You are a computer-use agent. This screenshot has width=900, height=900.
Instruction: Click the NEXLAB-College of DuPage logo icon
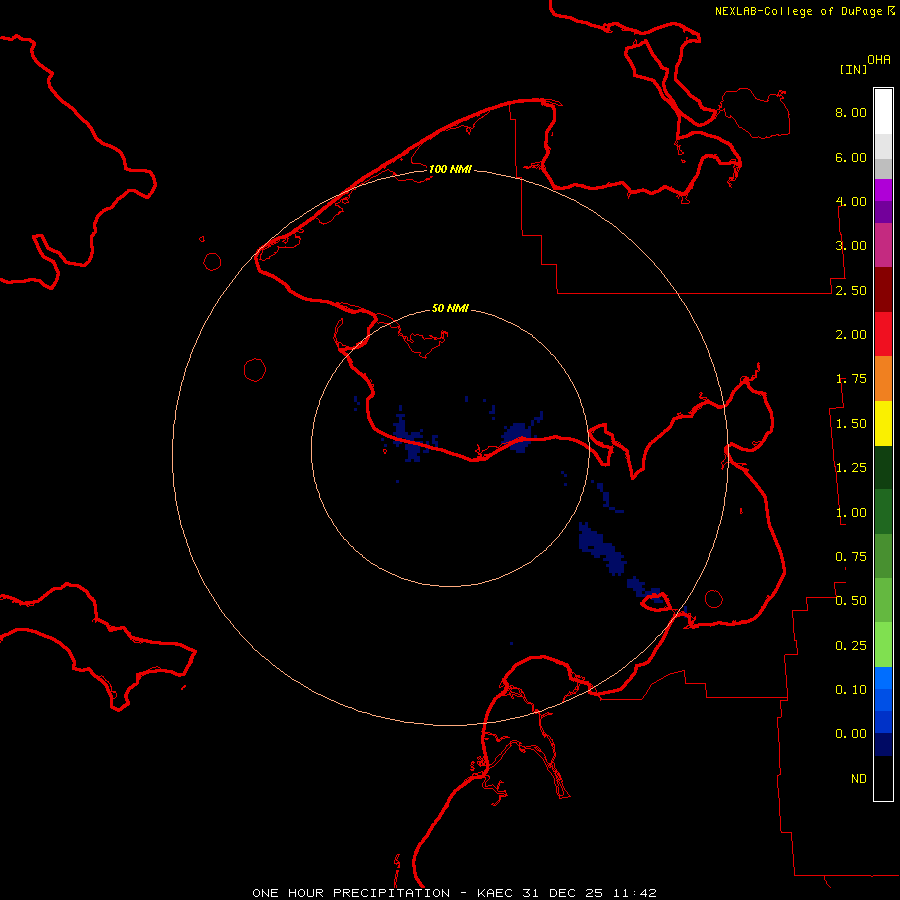pos(892,10)
